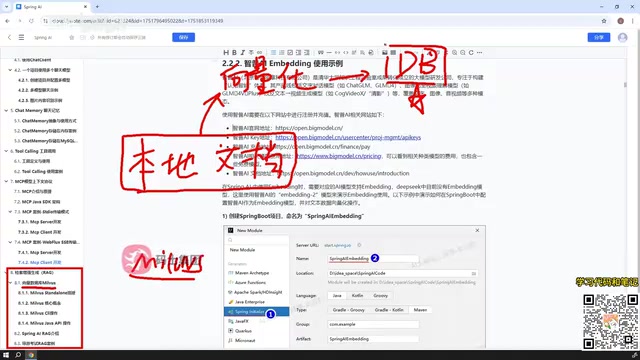Viewport: 640px width, 360px height.
Task: Open outline item 8.1.1 Milvus Standalone
Action: tap(47, 293)
